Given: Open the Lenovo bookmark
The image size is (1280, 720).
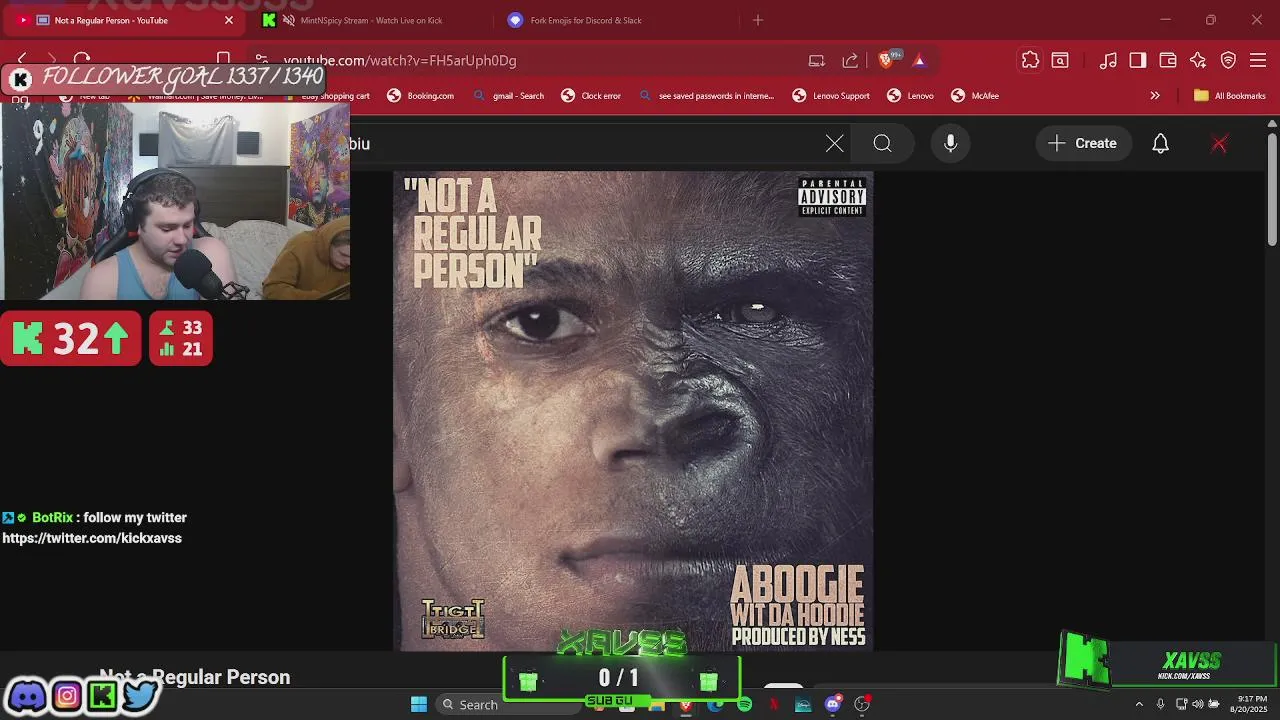Looking at the screenshot, I should (909, 96).
